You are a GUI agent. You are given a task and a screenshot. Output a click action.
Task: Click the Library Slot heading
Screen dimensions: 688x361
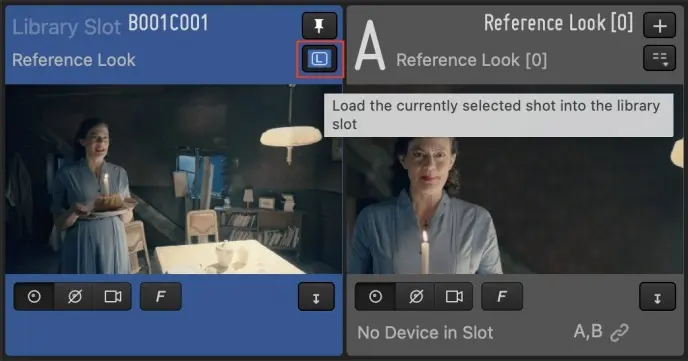pos(66,27)
